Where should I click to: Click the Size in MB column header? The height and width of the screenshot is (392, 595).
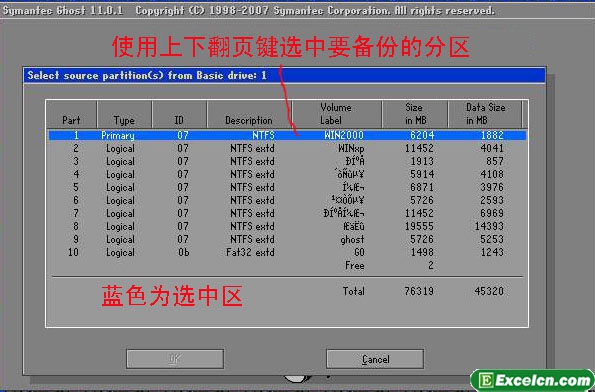[x=415, y=114]
